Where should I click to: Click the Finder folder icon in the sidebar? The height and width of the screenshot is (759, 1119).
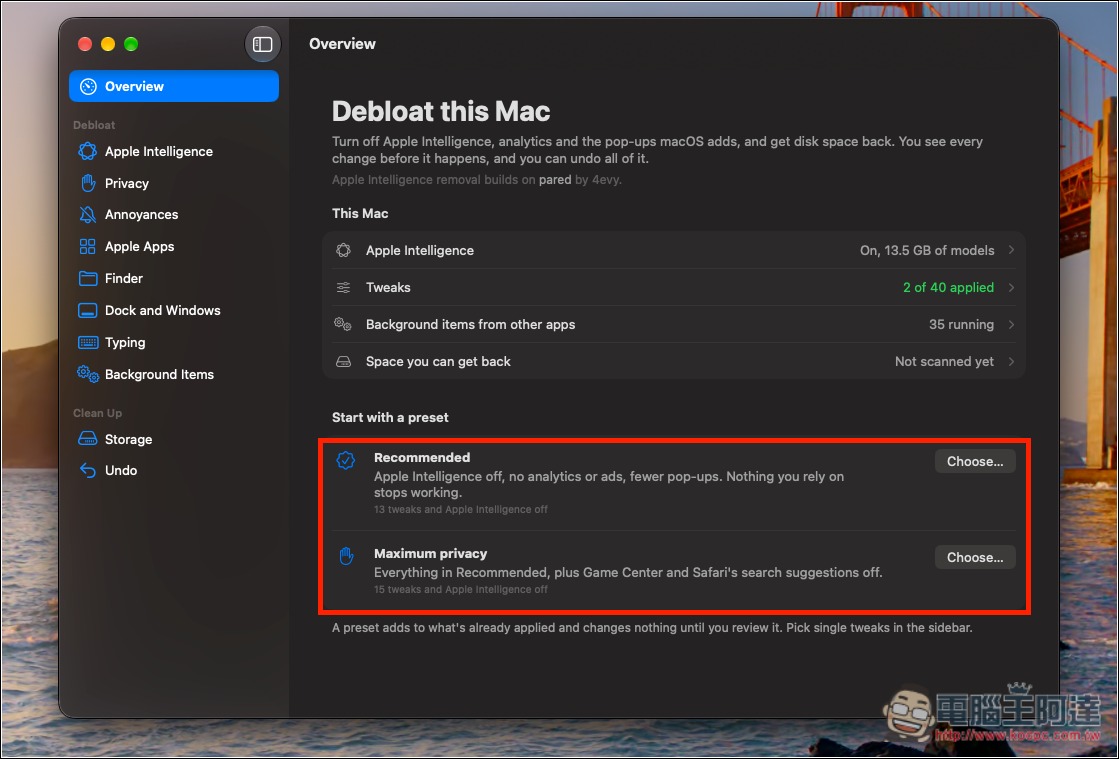click(x=88, y=278)
